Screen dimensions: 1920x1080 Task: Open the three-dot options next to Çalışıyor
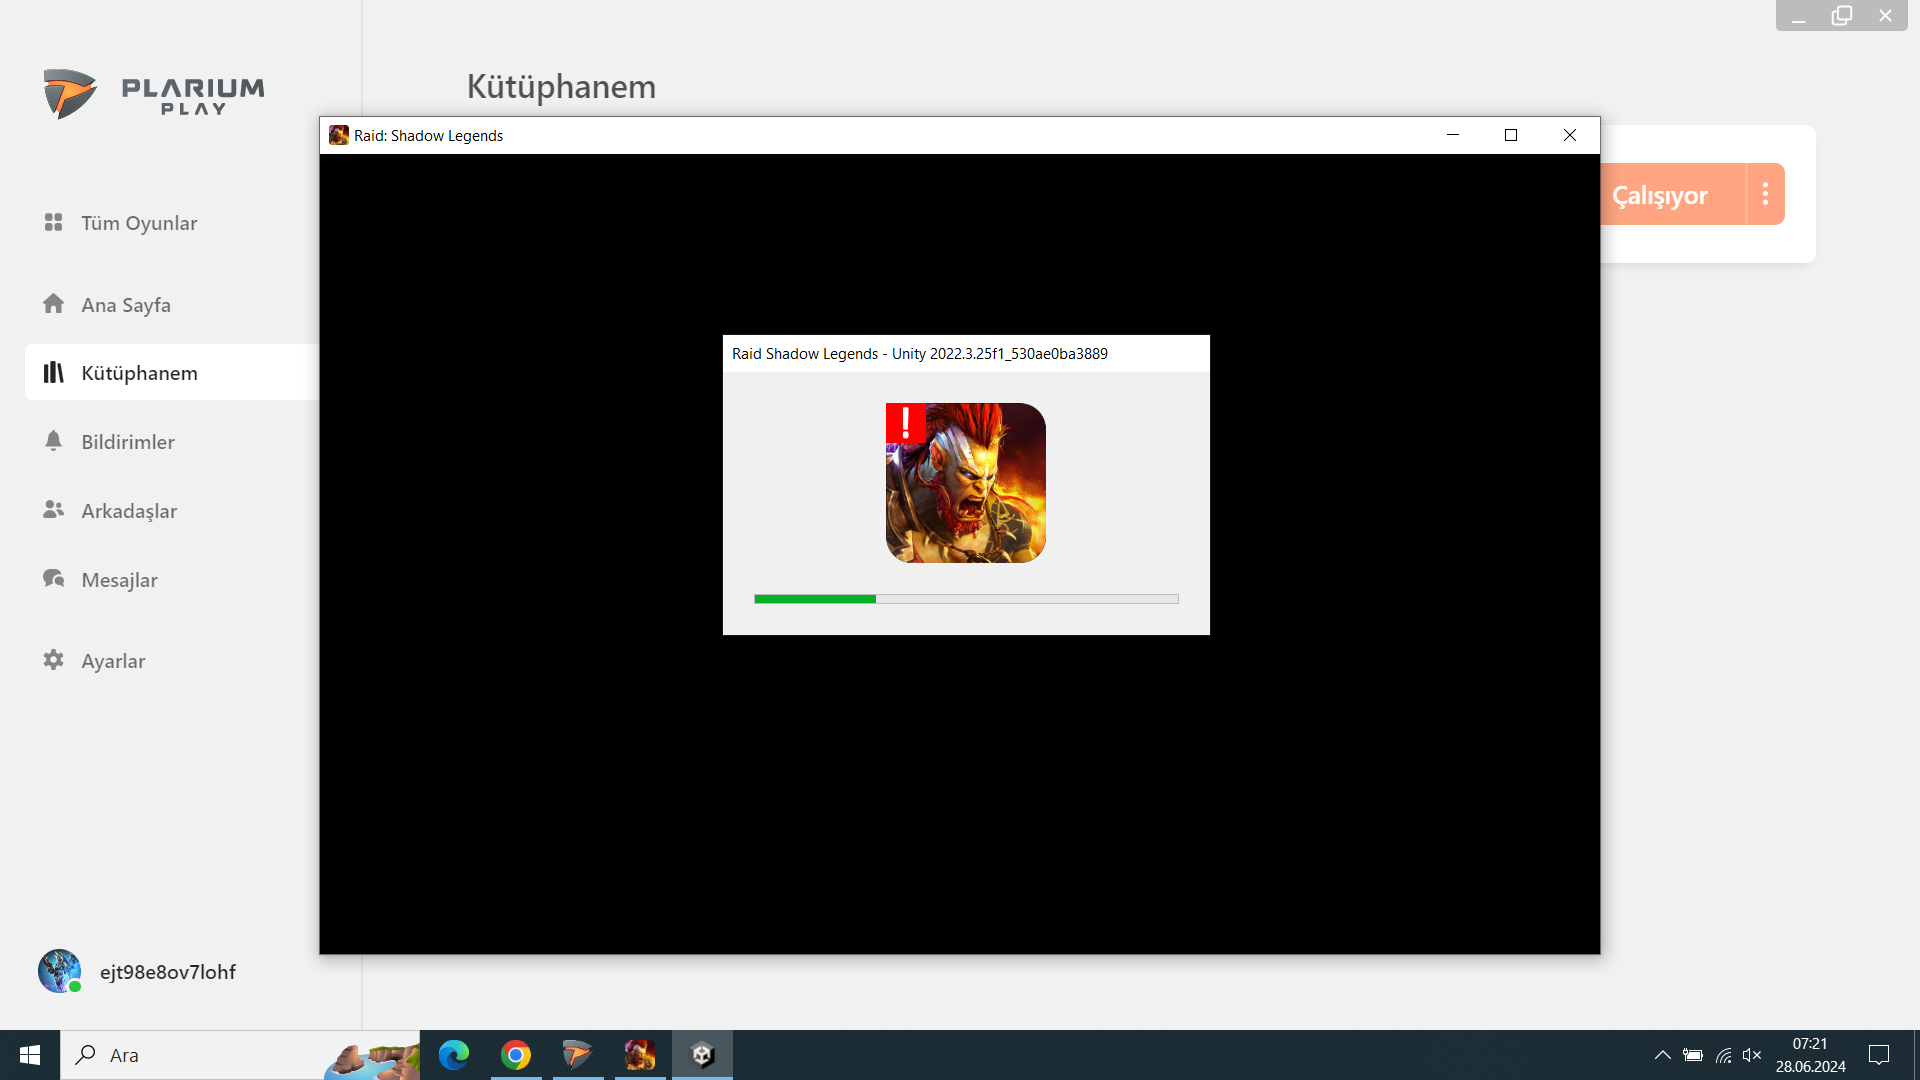pos(1766,194)
